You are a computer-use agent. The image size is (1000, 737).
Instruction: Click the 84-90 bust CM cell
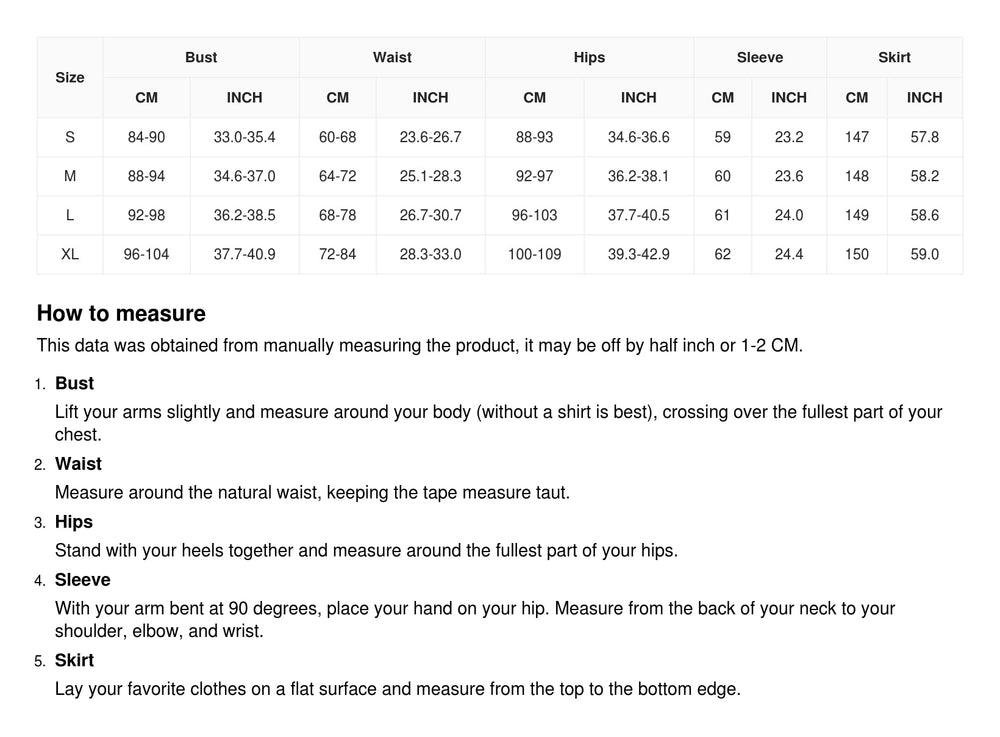tap(146, 137)
